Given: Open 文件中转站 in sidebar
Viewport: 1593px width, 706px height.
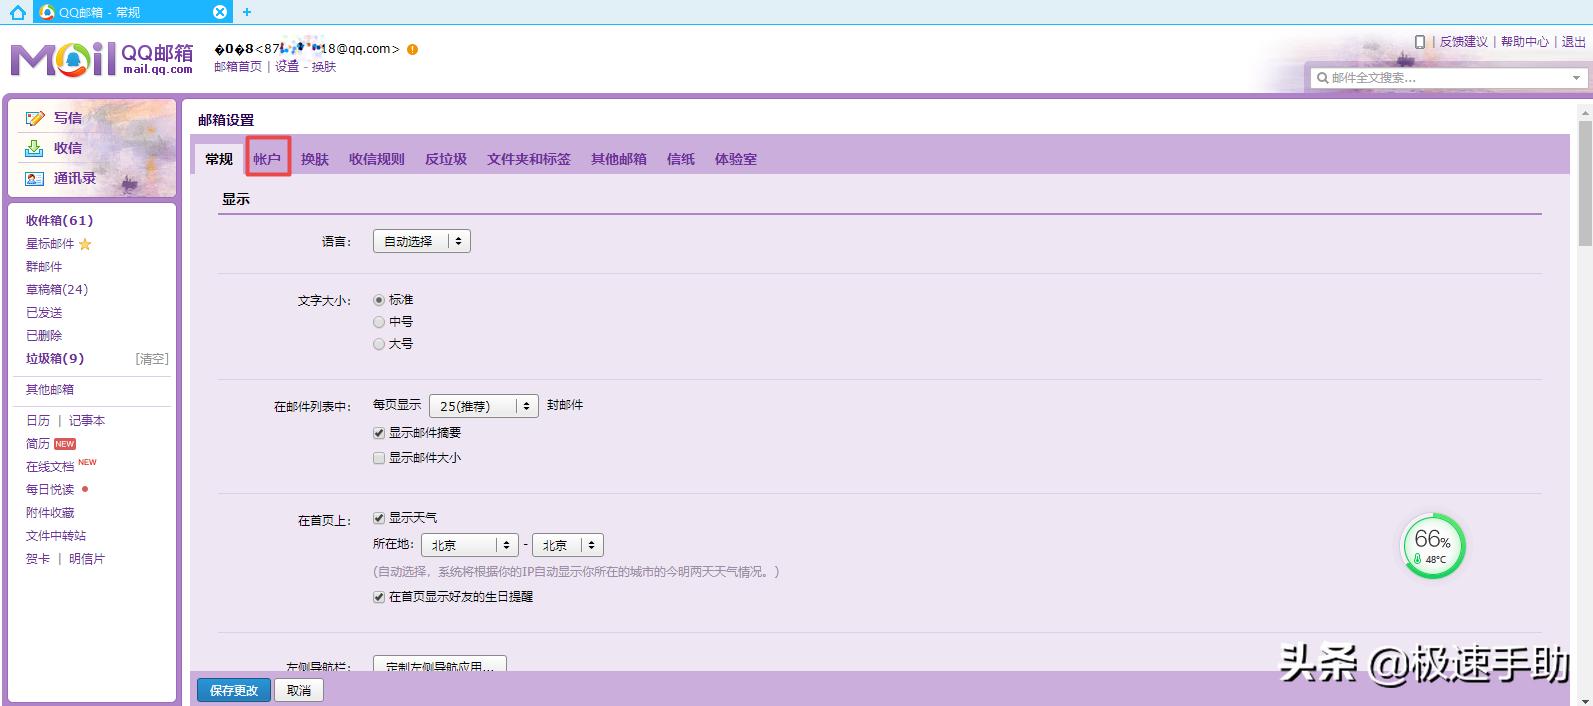Looking at the screenshot, I should point(56,536).
